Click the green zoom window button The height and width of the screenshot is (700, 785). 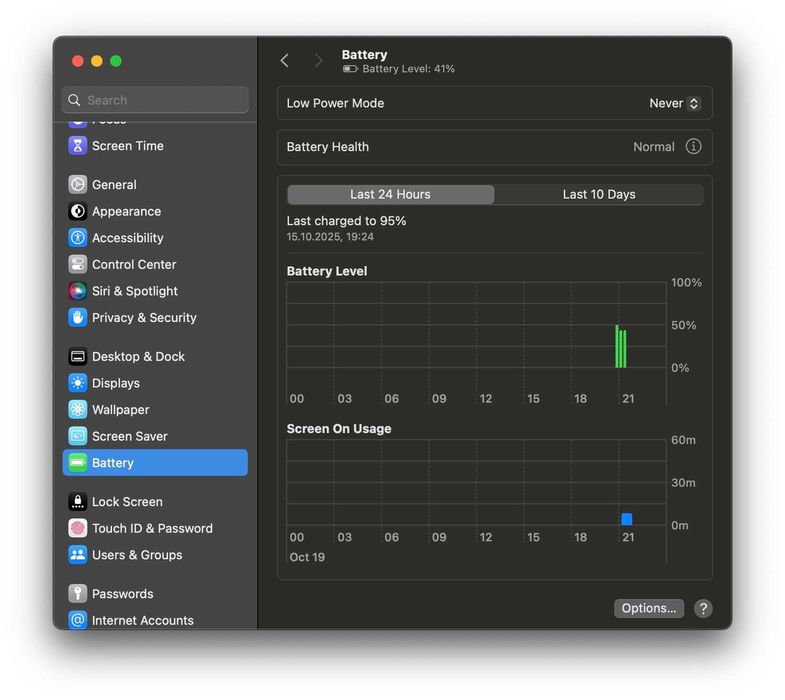tap(116, 61)
